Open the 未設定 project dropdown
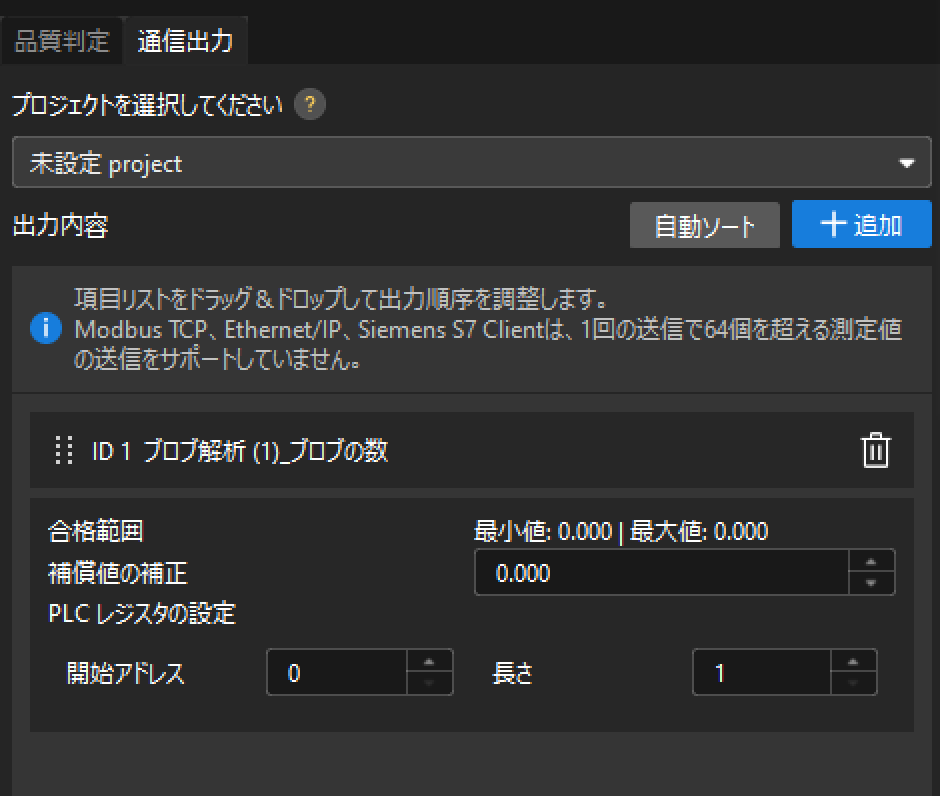This screenshot has width=940, height=796. 472,162
